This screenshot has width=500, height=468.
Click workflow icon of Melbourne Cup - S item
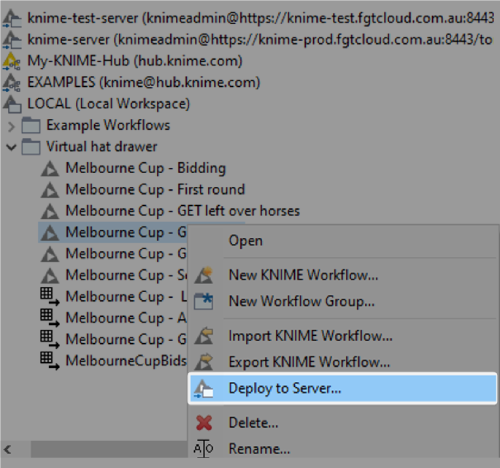point(50,275)
